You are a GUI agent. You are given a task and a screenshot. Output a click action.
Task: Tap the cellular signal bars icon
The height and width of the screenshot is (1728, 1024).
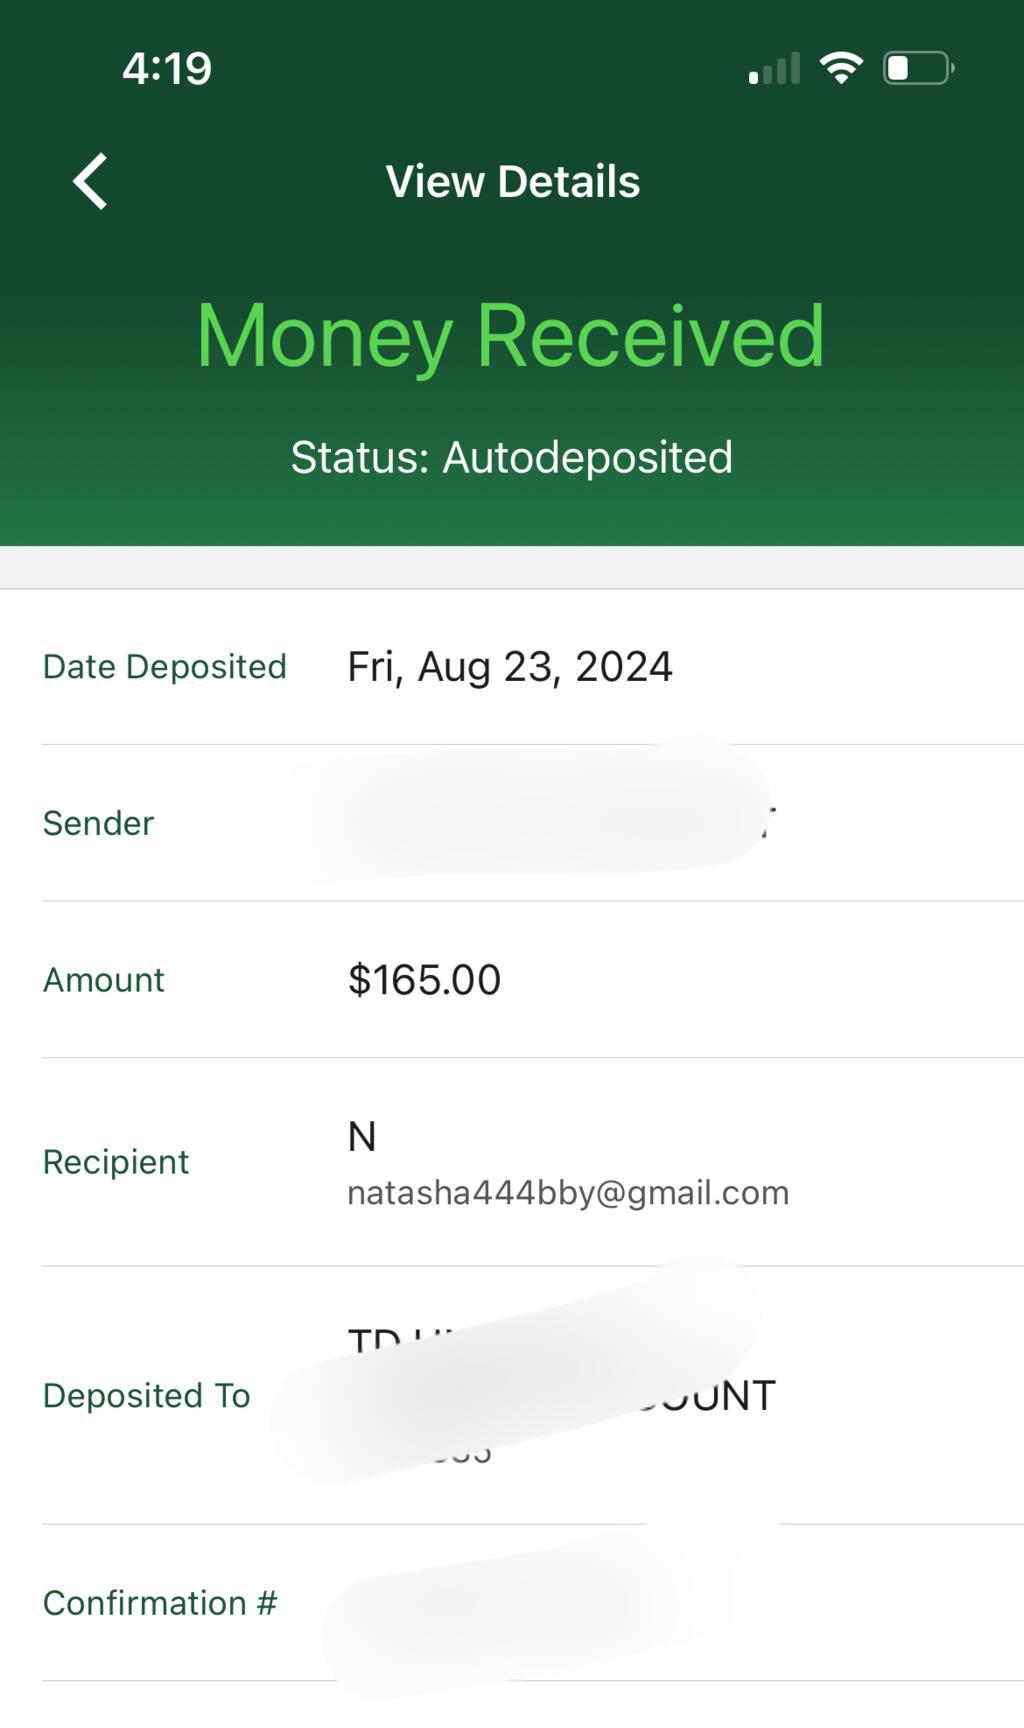(x=775, y=68)
